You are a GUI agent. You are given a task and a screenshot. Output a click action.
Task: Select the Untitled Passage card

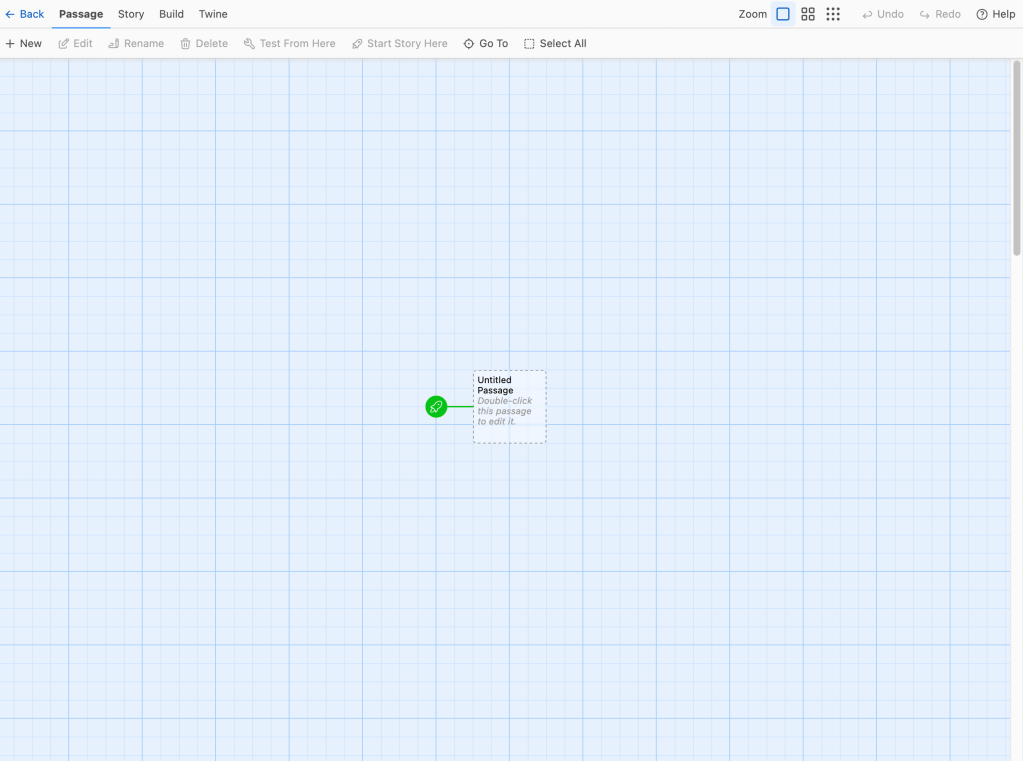tap(510, 407)
